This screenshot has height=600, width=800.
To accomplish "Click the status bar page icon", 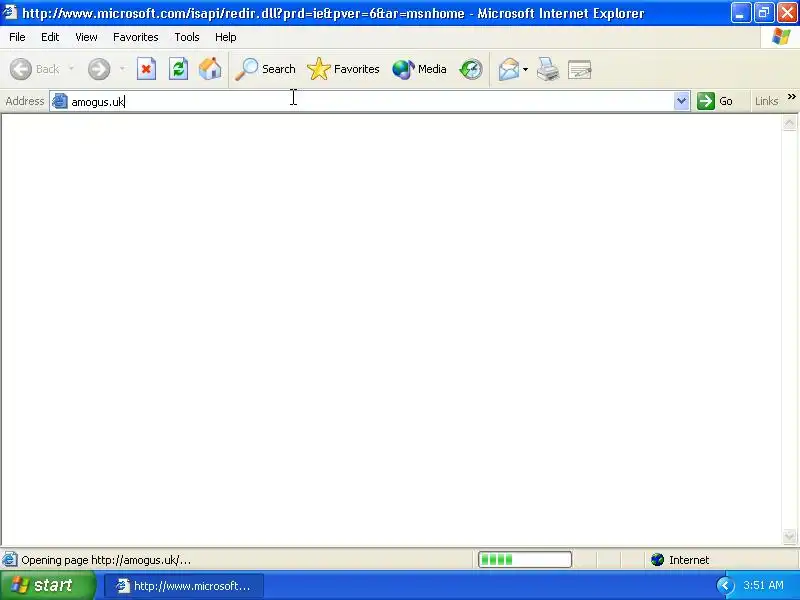I will coord(10,560).
